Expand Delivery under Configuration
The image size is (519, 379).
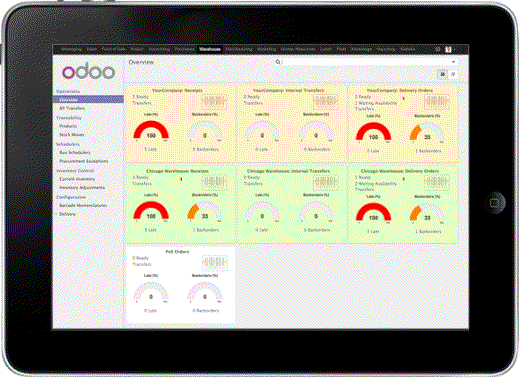68,214
